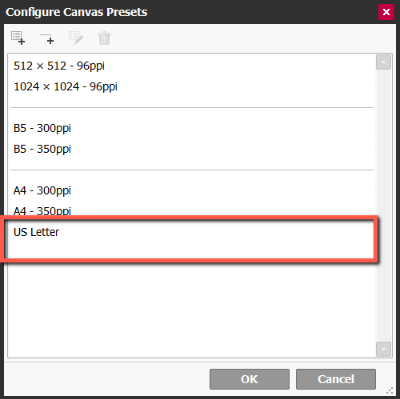The width and height of the screenshot is (400, 399).
Task: Click the add separator icon
Action: tap(47, 38)
